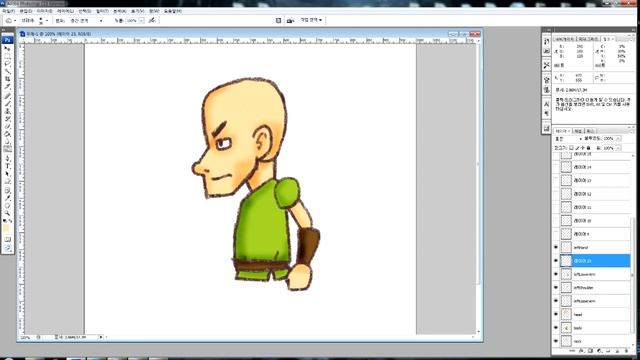The image size is (640, 360).
Task: Click the Photoshop Ps logo atop toolbox
Action: click(7, 40)
